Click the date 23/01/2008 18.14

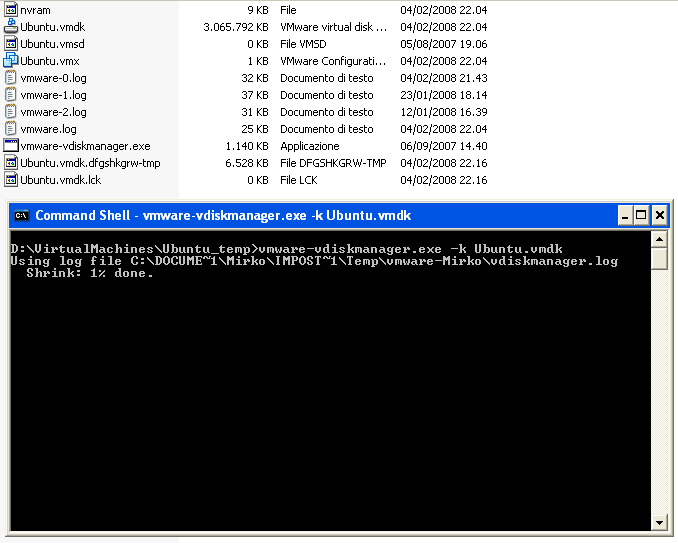pyautogui.click(x=444, y=95)
